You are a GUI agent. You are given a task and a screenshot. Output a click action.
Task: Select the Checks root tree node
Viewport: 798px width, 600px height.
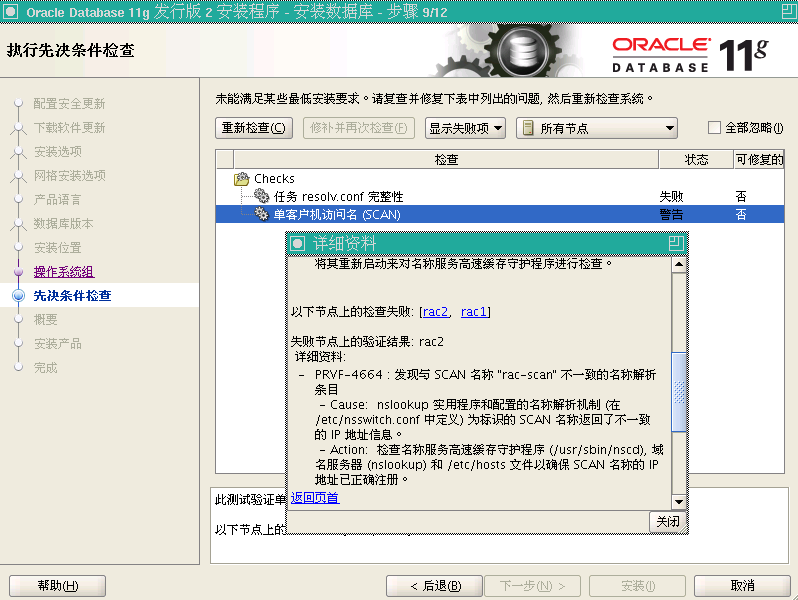tap(274, 179)
